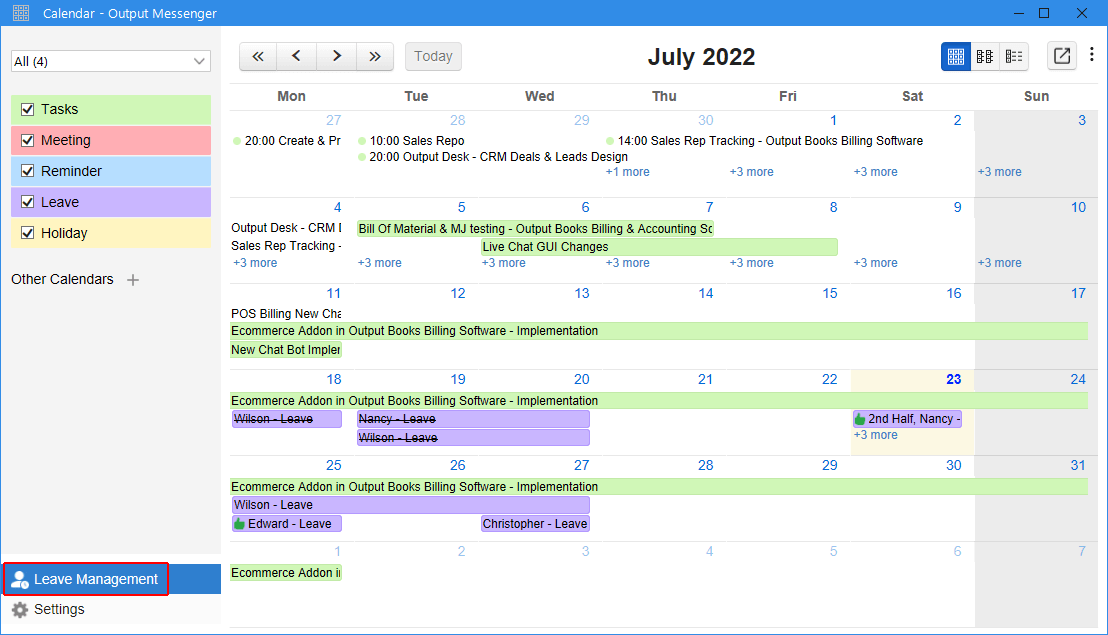Expand +3 more on July 9
This screenshot has height=635, width=1108.
click(x=876, y=263)
